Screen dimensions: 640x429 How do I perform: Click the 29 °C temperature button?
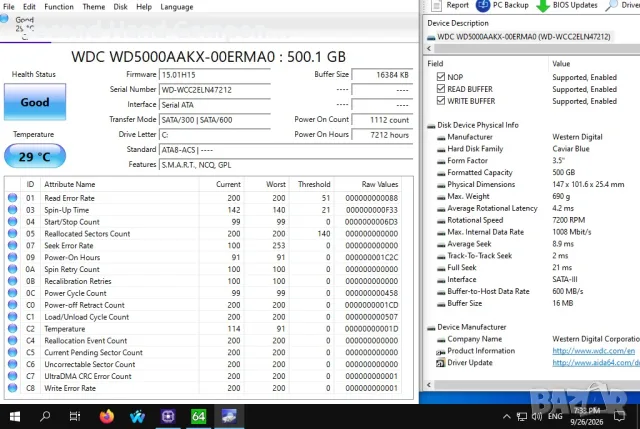[35, 156]
